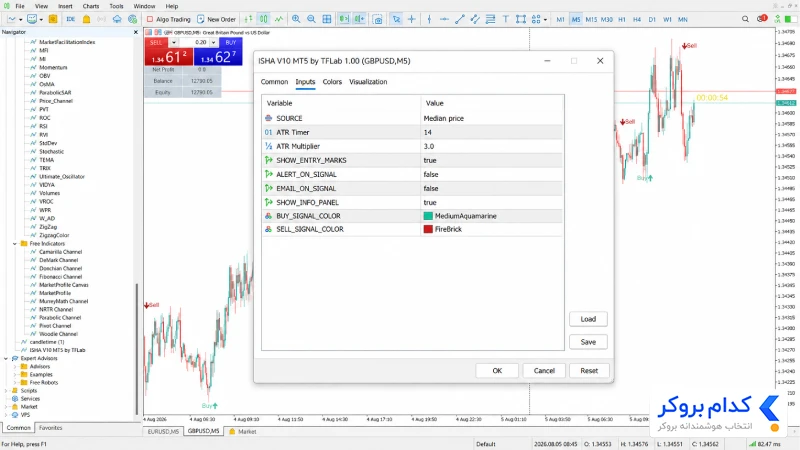The width and height of the screenshot is (800, 450).
Task: Switch chart to bar chart icon
Action: pyautogui.click(x=248, y=19)
